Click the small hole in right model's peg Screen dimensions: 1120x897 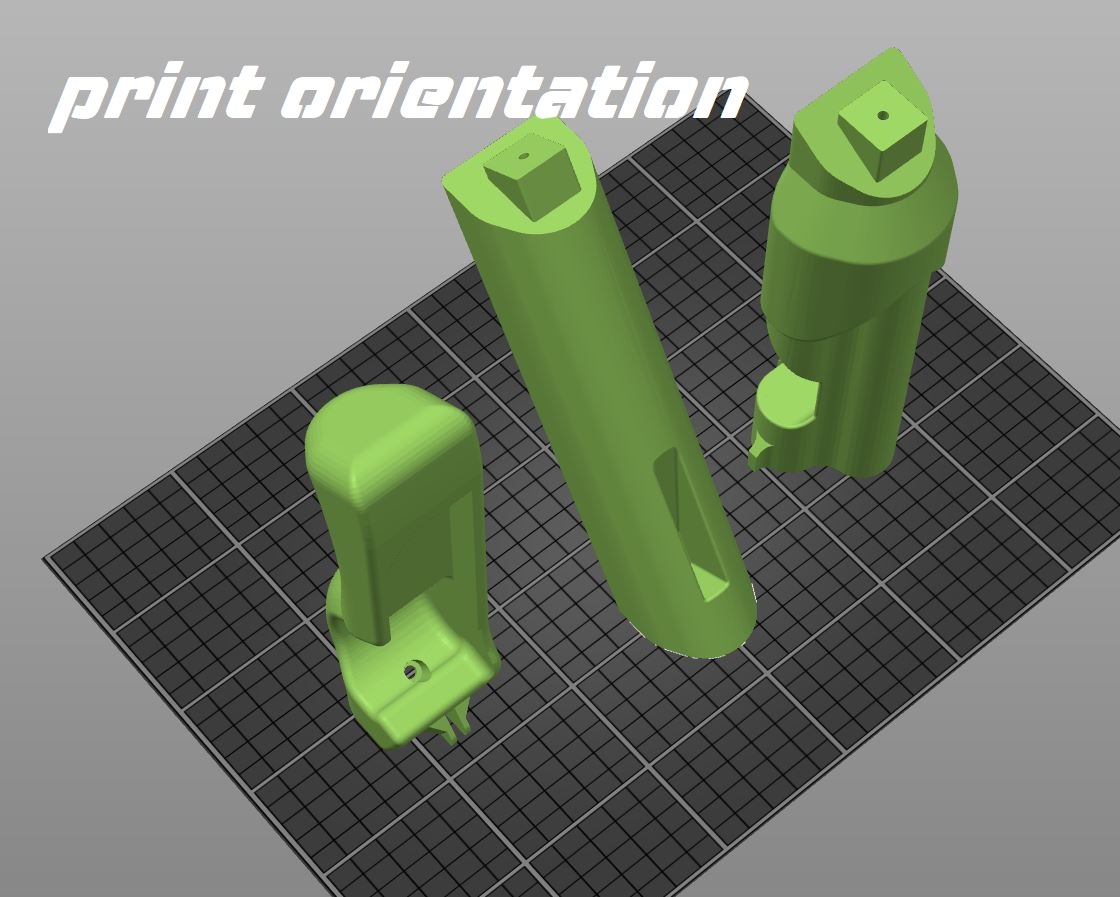[x=883, y=115]
